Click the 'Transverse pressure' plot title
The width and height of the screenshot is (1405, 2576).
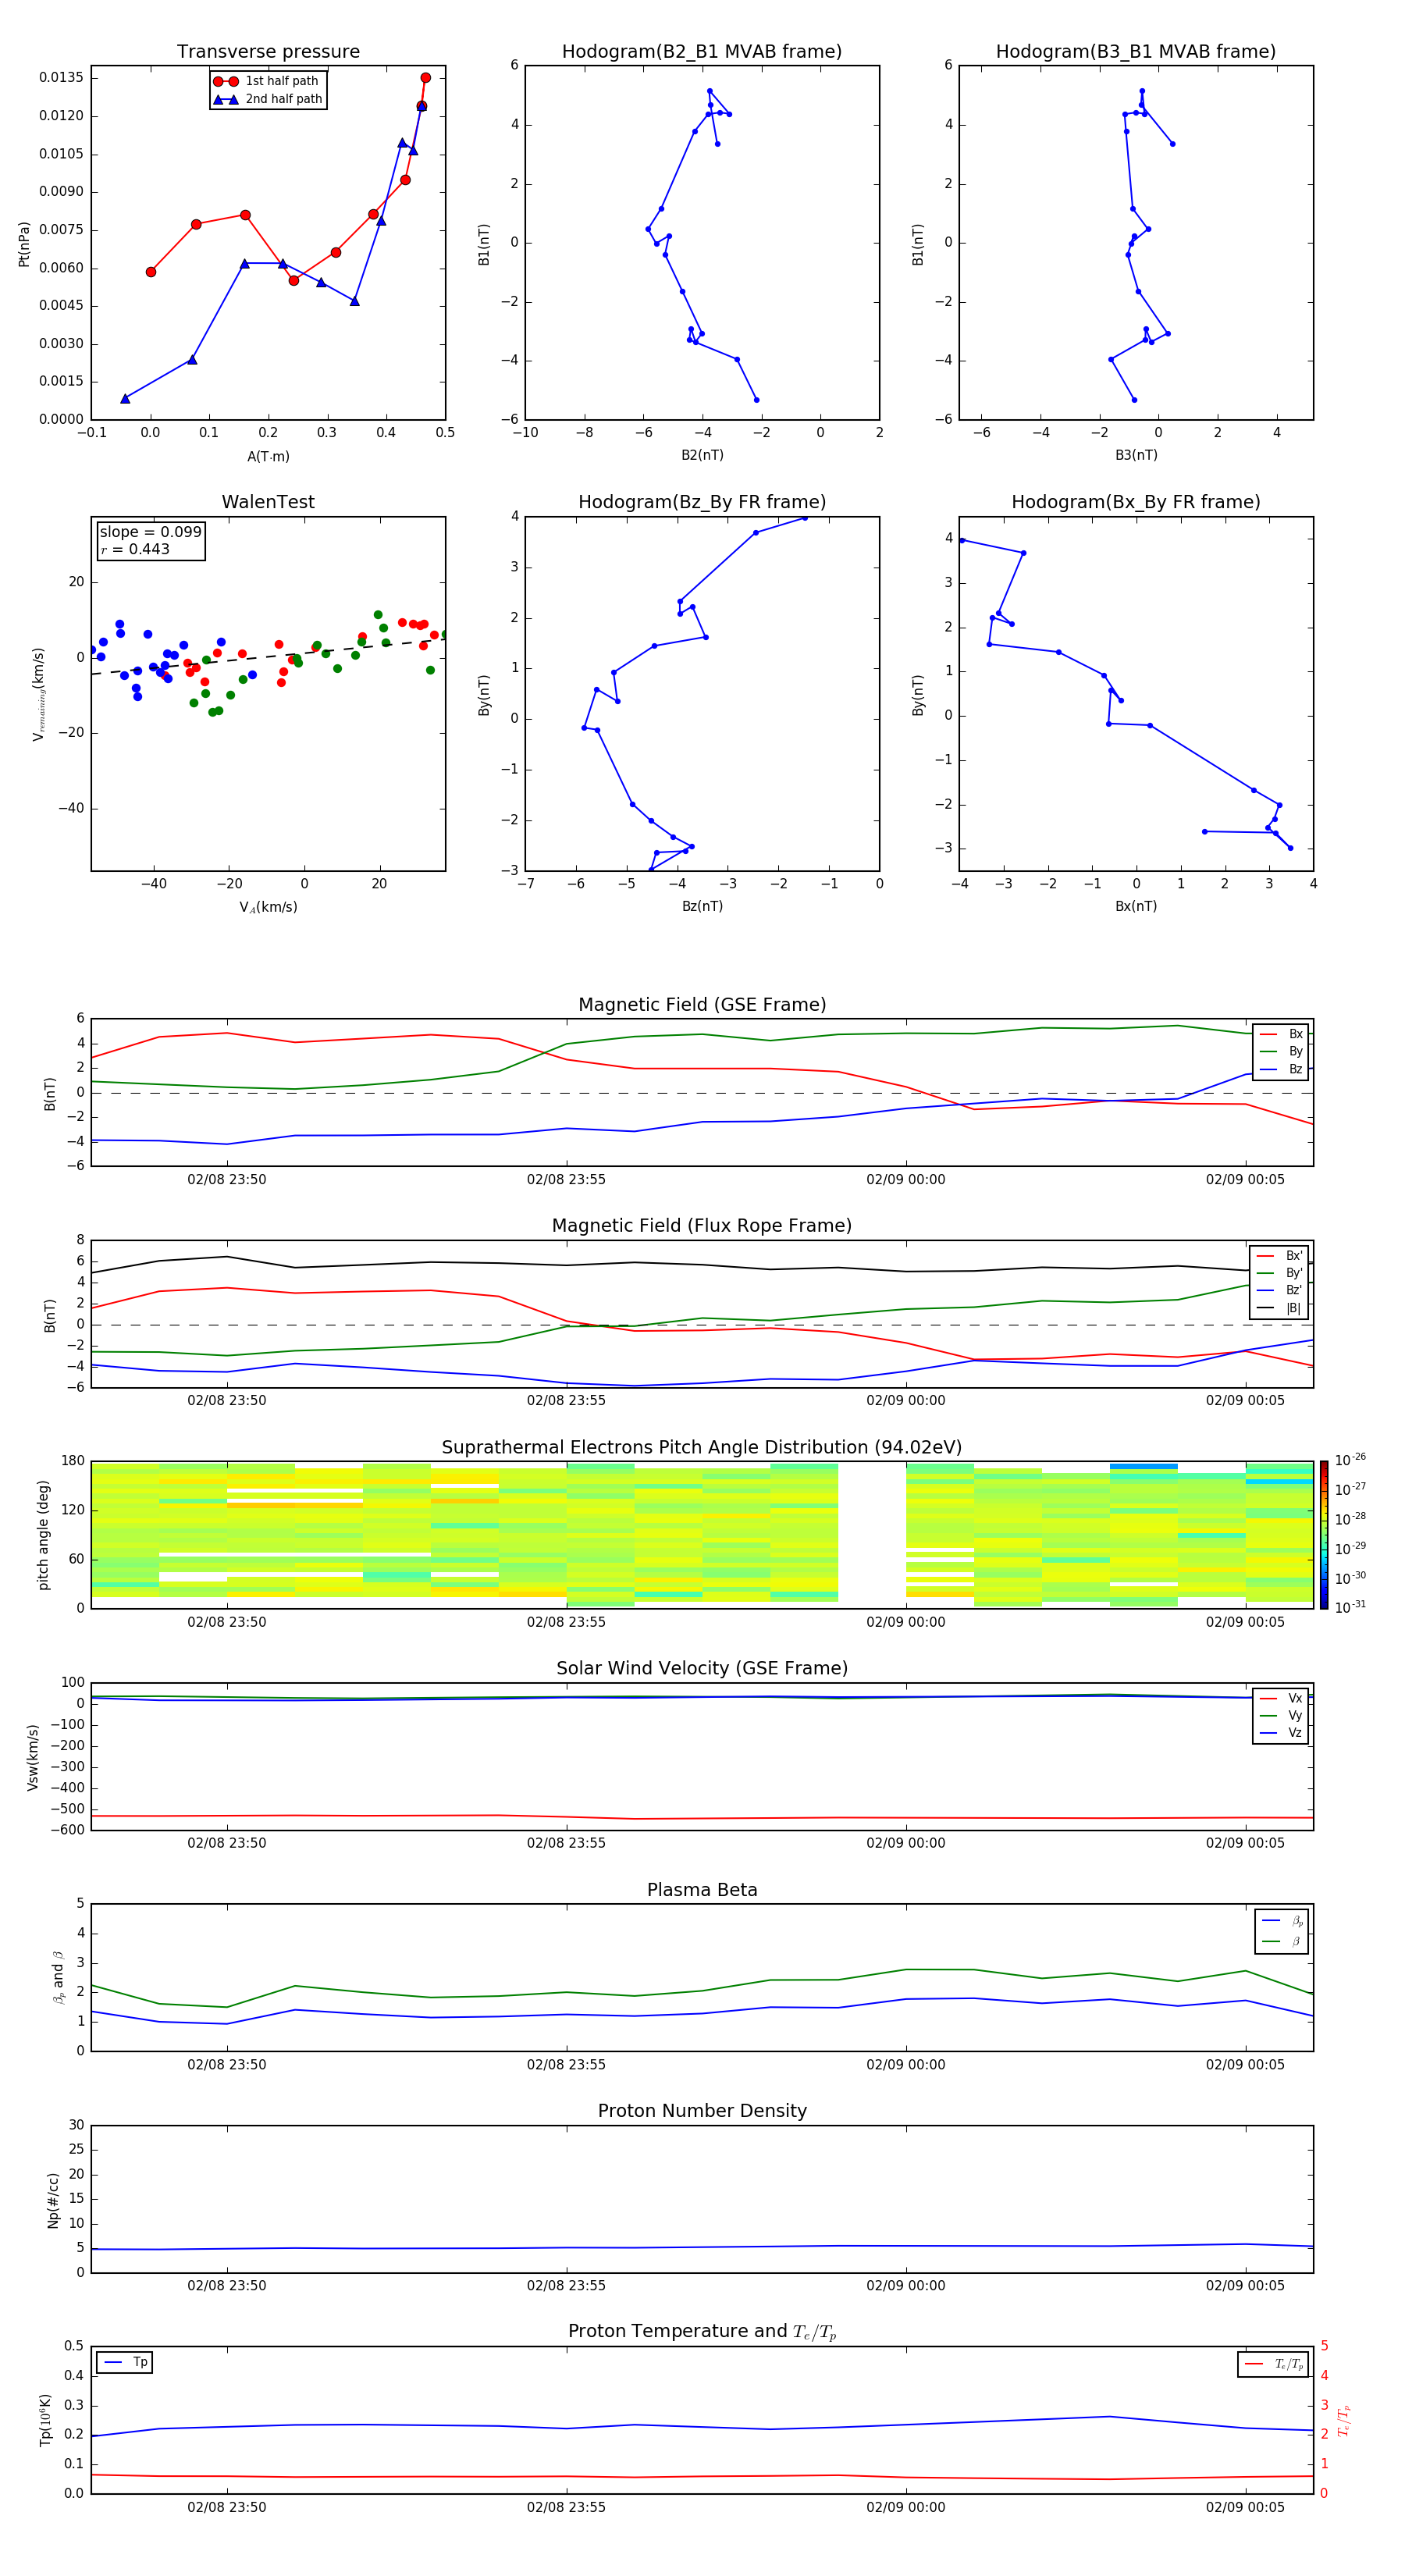click(x=268, y=51)
